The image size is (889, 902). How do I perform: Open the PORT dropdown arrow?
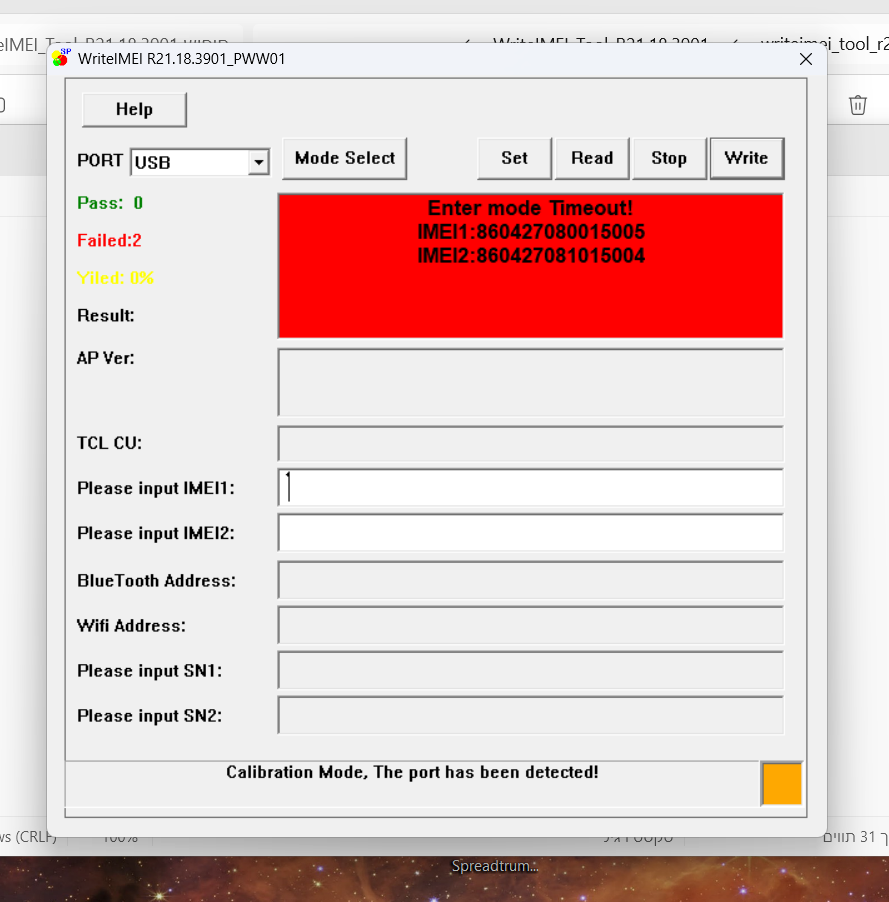coord(258,162)
